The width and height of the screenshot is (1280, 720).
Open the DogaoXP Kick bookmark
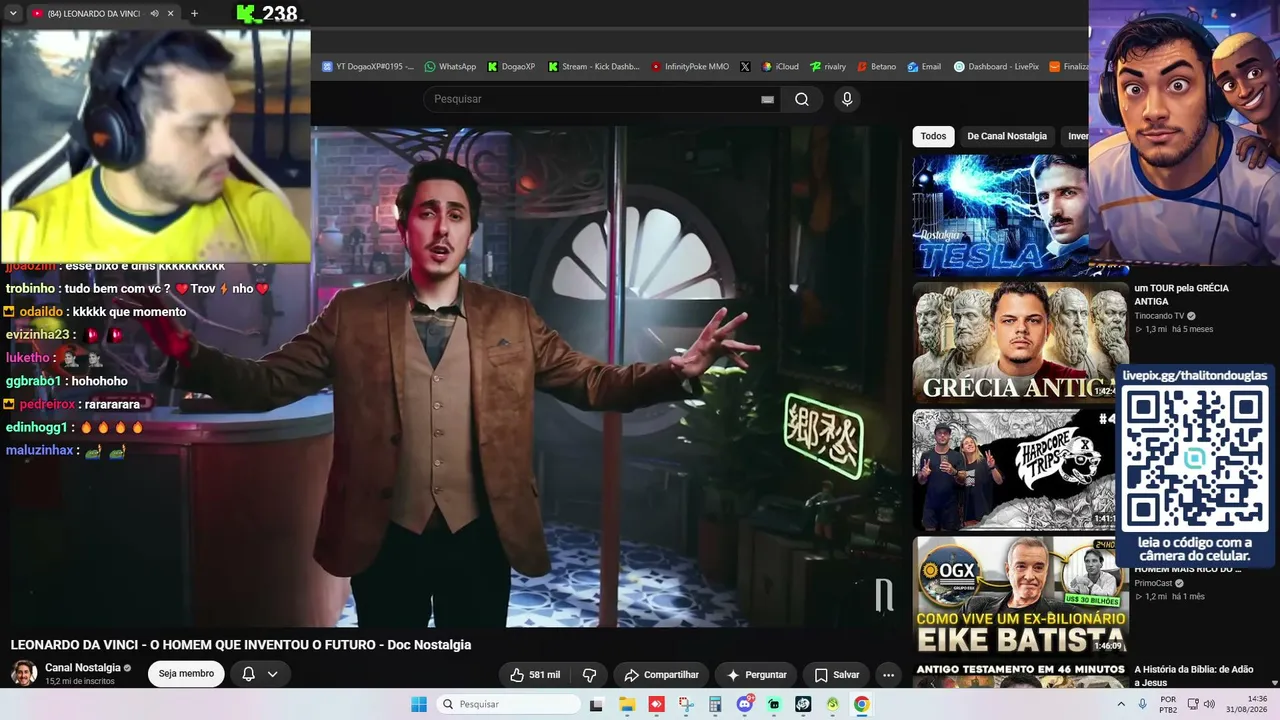coord(511,67)
